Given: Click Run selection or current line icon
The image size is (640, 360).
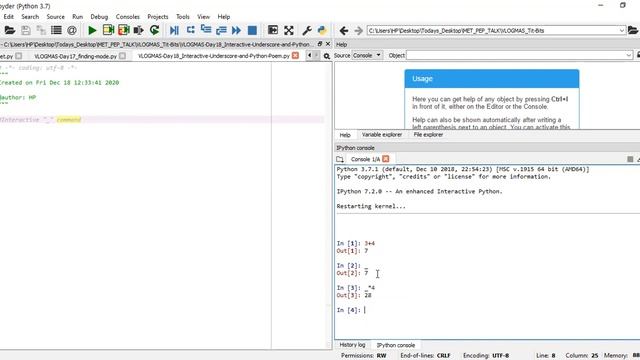Looking at the screenshot, I should [x=139, y=30].
